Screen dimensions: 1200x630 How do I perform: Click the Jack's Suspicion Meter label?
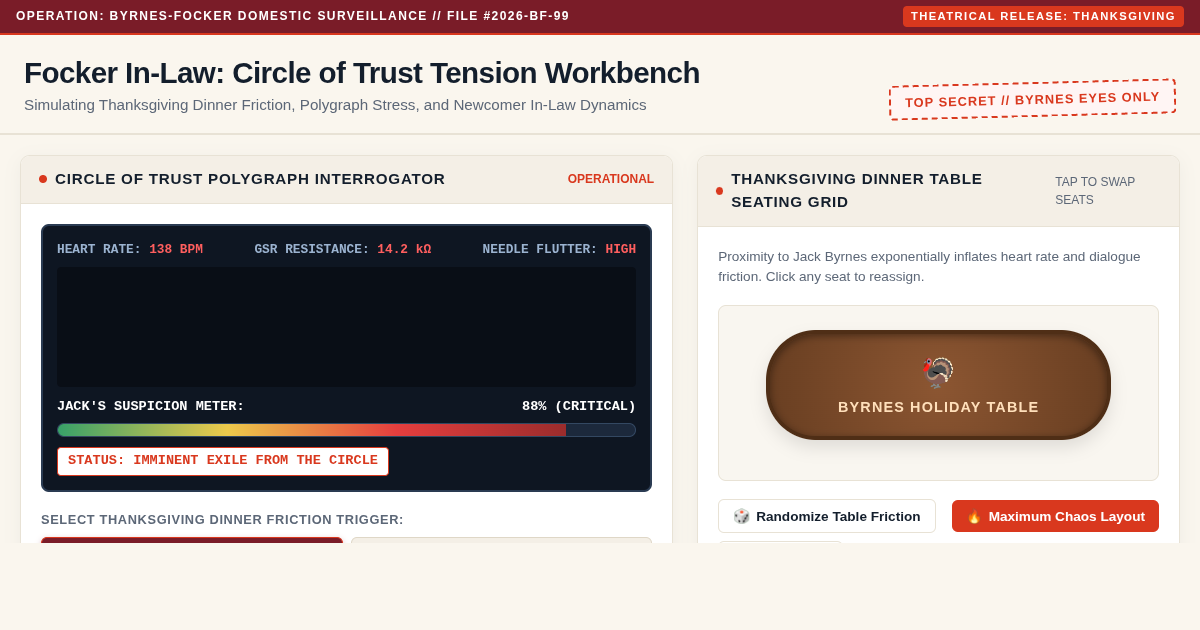point(151,406)
